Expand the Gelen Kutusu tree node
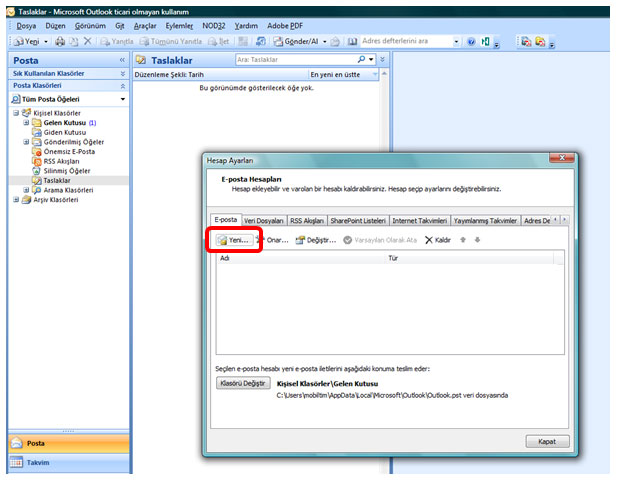 pyautogui.click(x=26, y=123)
